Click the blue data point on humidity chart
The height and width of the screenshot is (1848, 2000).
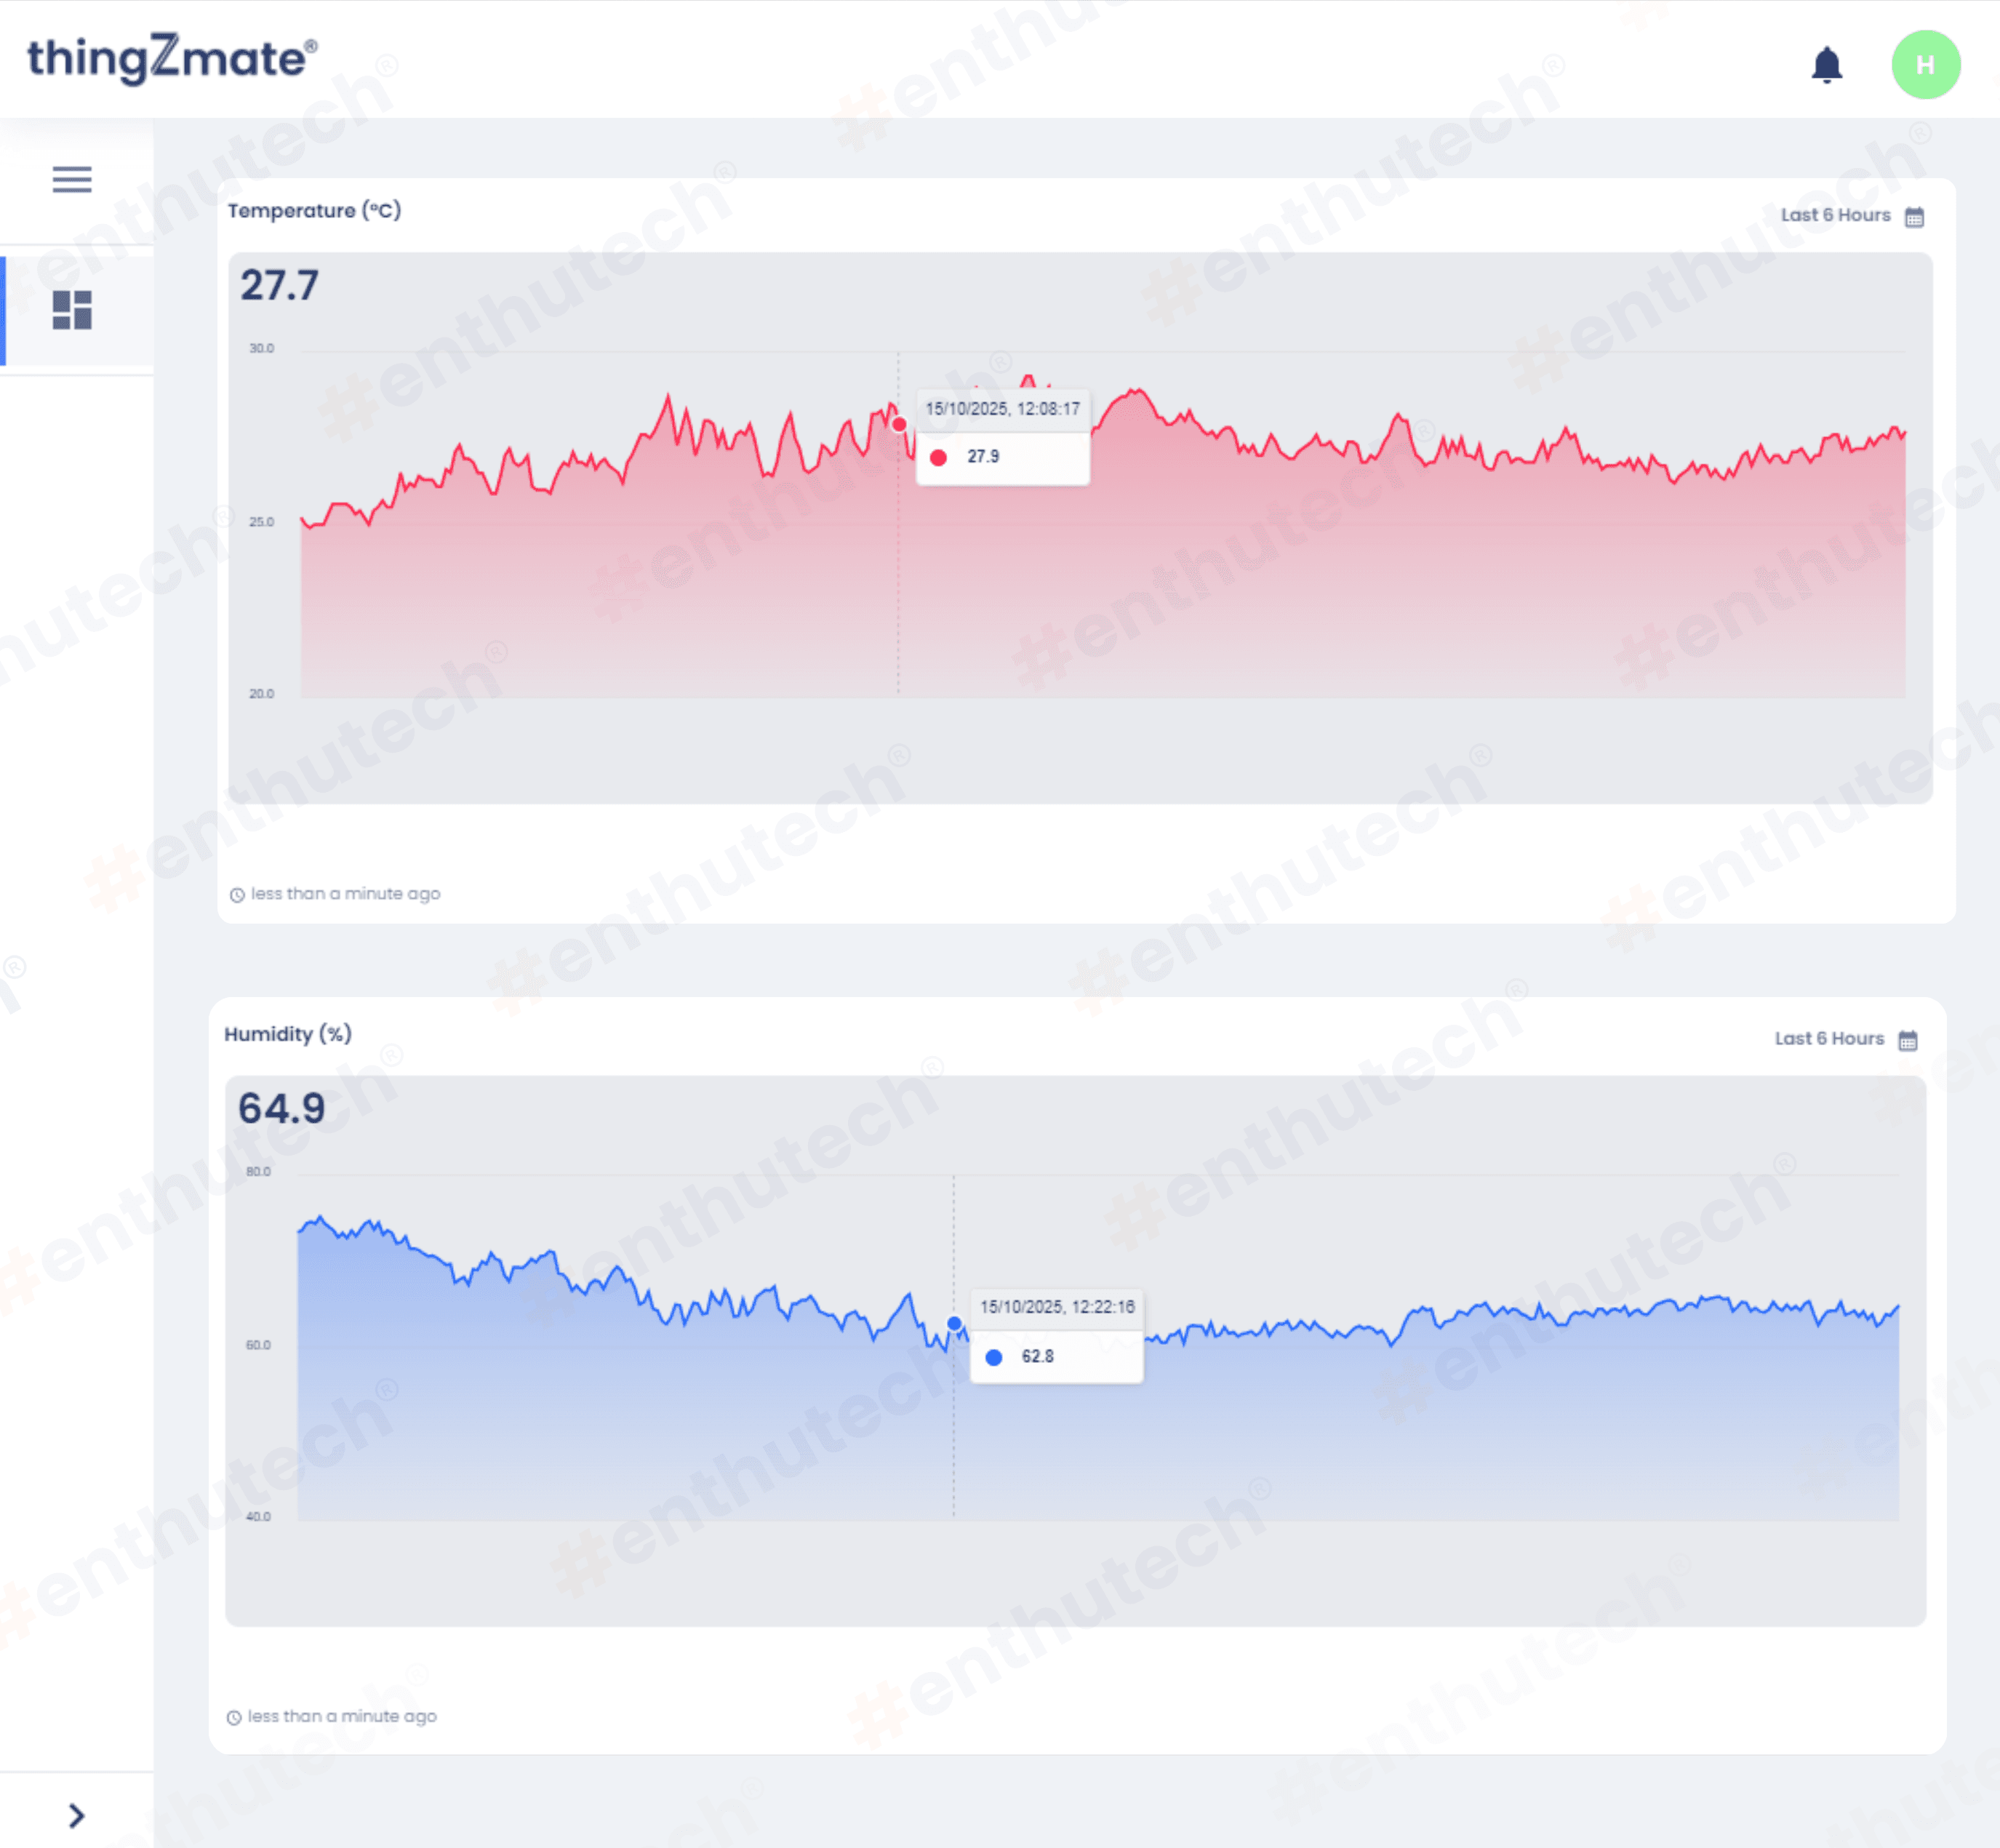point(954,1324)
